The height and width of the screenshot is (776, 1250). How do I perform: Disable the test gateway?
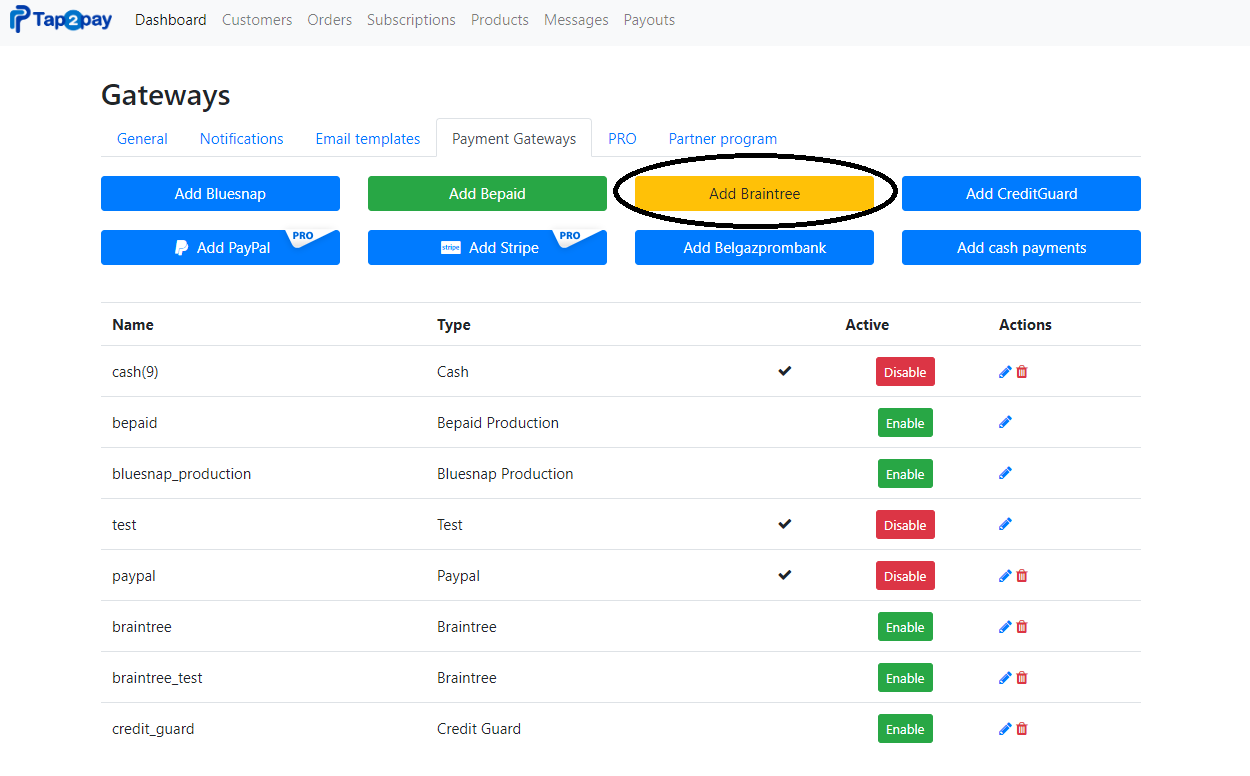click(905, 525)
